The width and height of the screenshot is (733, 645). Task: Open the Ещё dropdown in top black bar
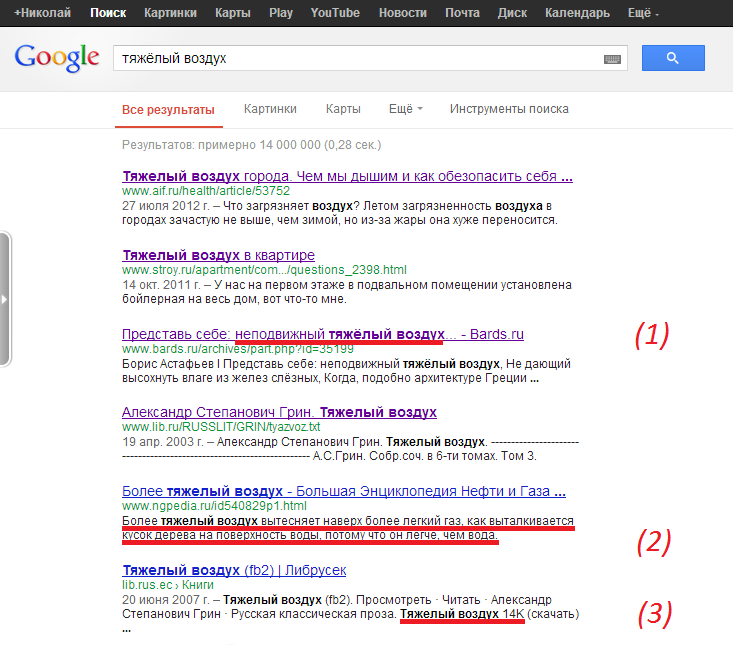[643, 13]
